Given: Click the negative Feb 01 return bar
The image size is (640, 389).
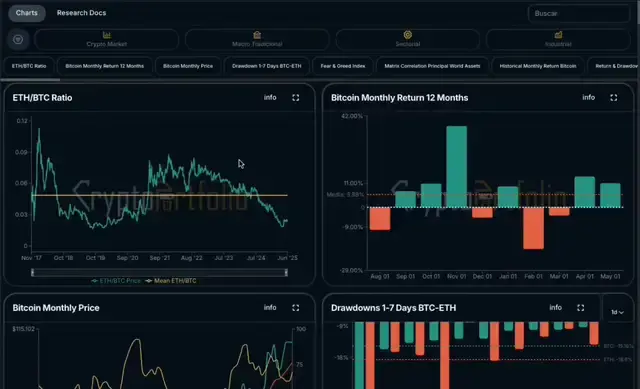Looking at the screenshot, I should tap(533, 228).
